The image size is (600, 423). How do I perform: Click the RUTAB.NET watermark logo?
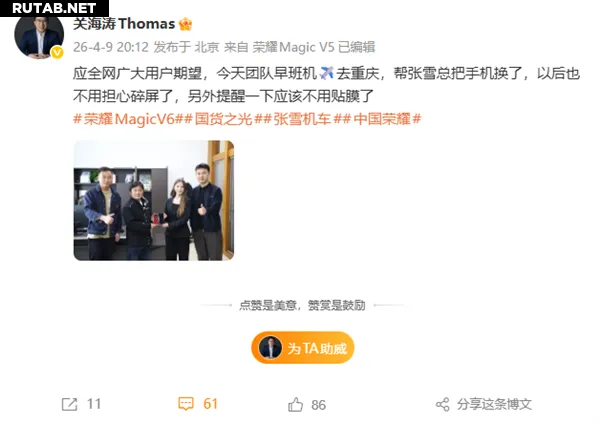pos(54,8)
